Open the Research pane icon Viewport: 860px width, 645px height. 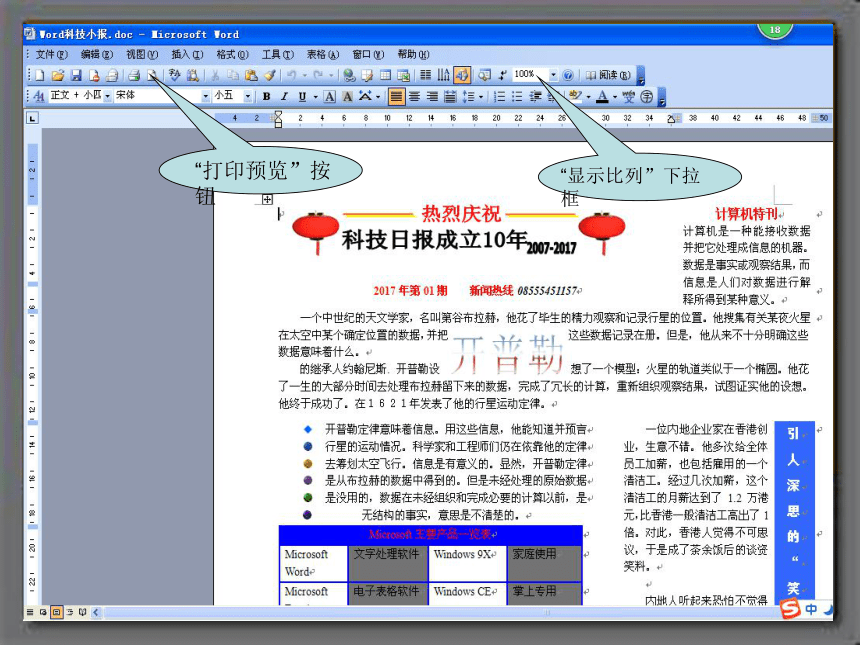(x=193, y=75)
